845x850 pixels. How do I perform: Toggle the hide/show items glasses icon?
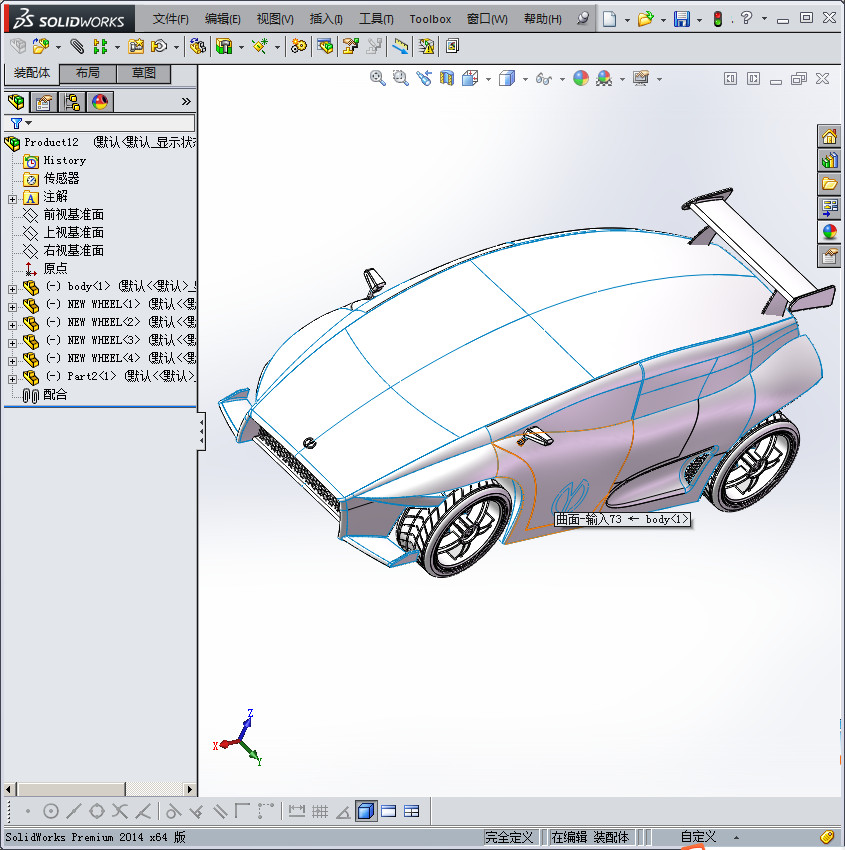coord(543,78)
